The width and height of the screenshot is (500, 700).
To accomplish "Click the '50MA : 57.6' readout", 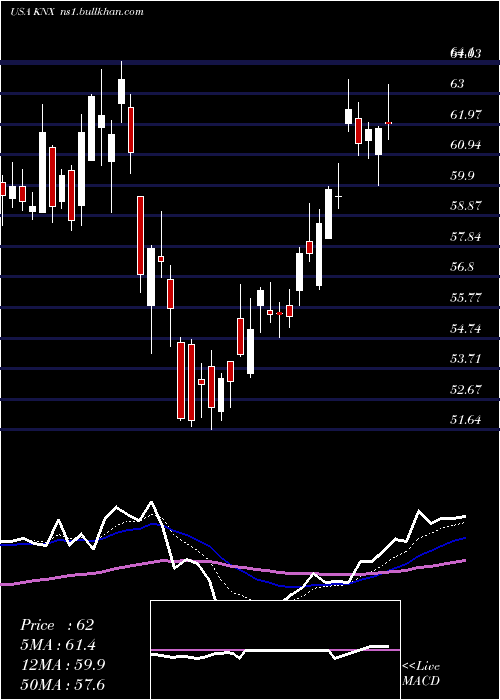I will click(x=63, y=684).
